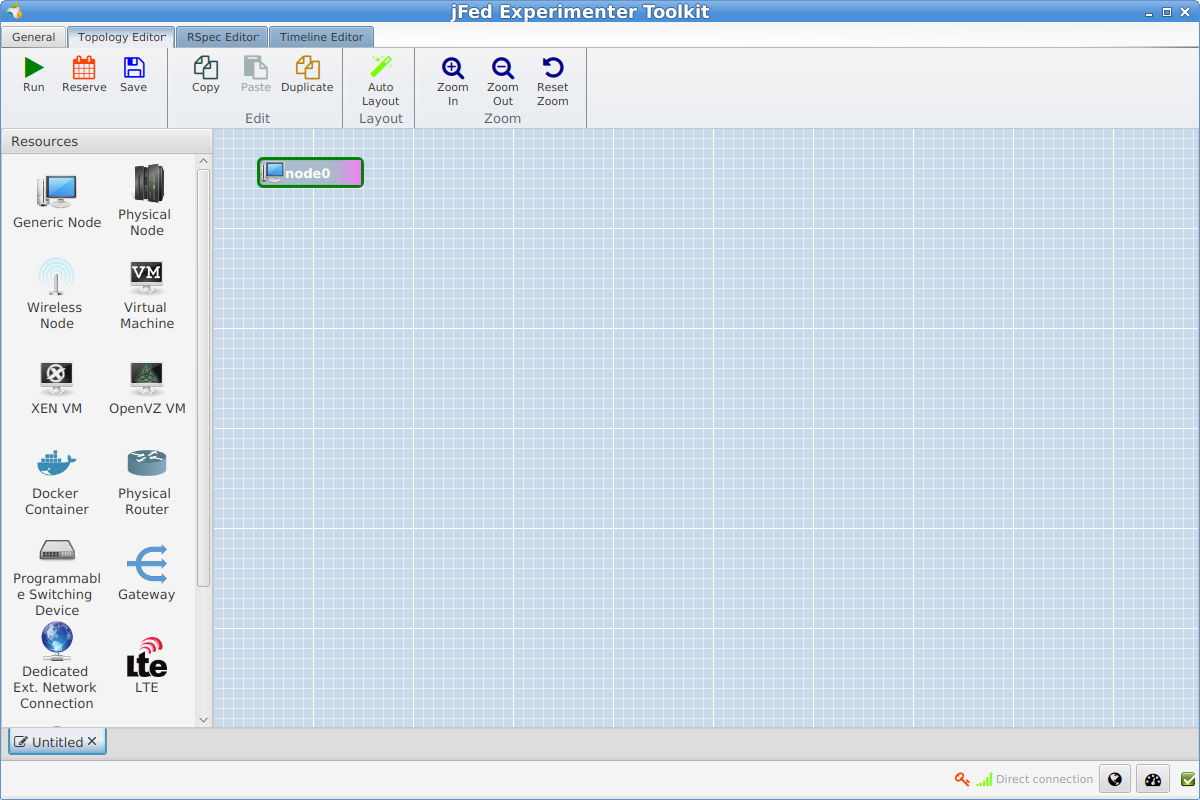Close the Untitled tab
Viewport: 1200px width, 800px height.
click(92, 741)
